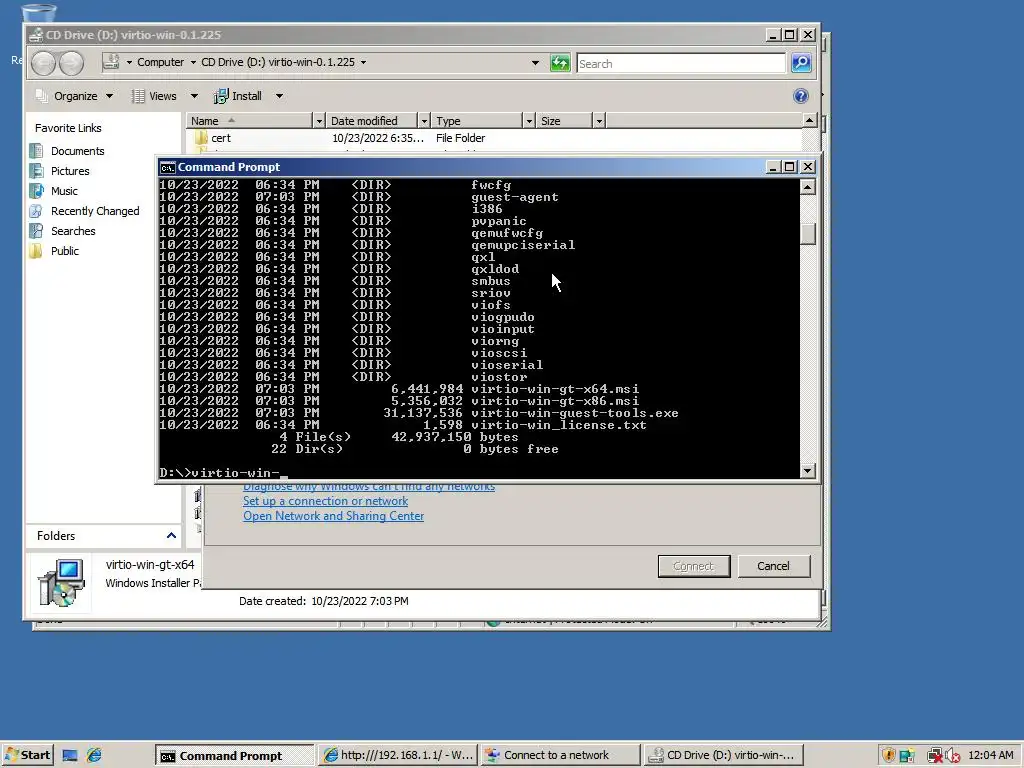The height and width of the screenshot is (768, 1024).
Task: Open the Recycle Bin desktop icon
Action: tap(39, 12)
